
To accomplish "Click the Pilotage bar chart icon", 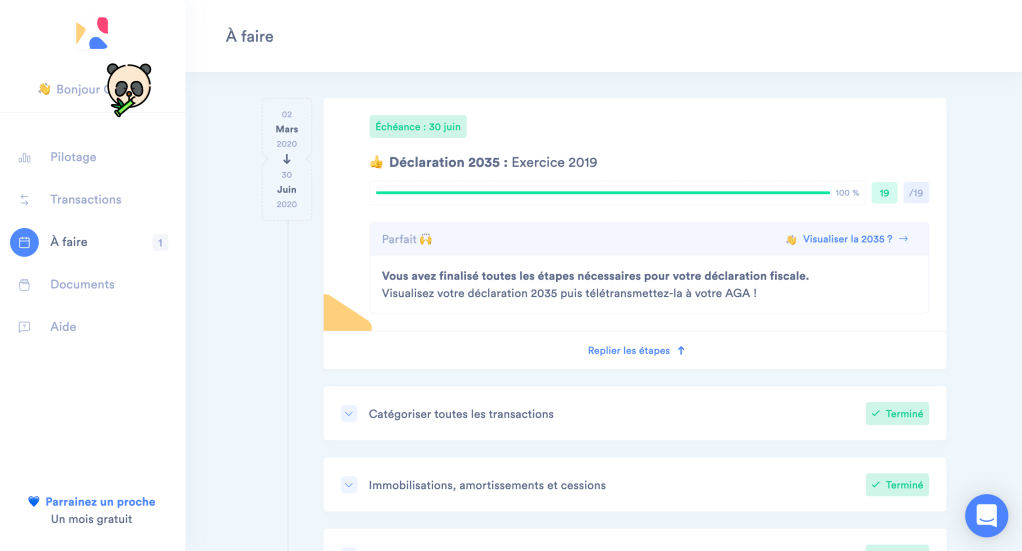I will (x=25, y=157).
